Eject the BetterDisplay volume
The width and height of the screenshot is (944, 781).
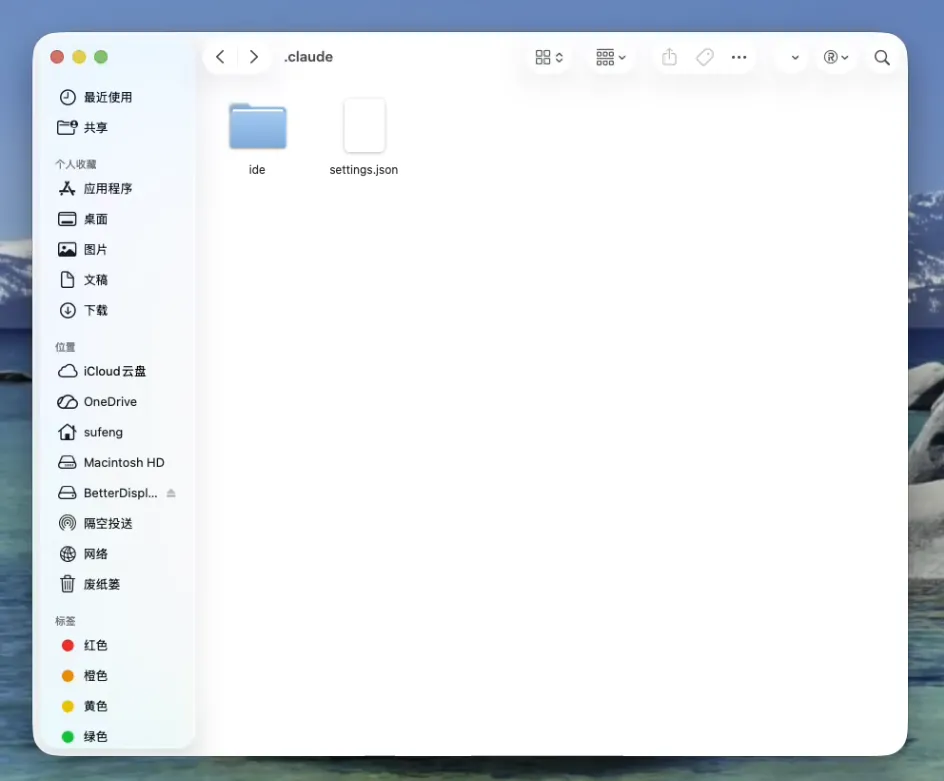[x=171, y=493]
